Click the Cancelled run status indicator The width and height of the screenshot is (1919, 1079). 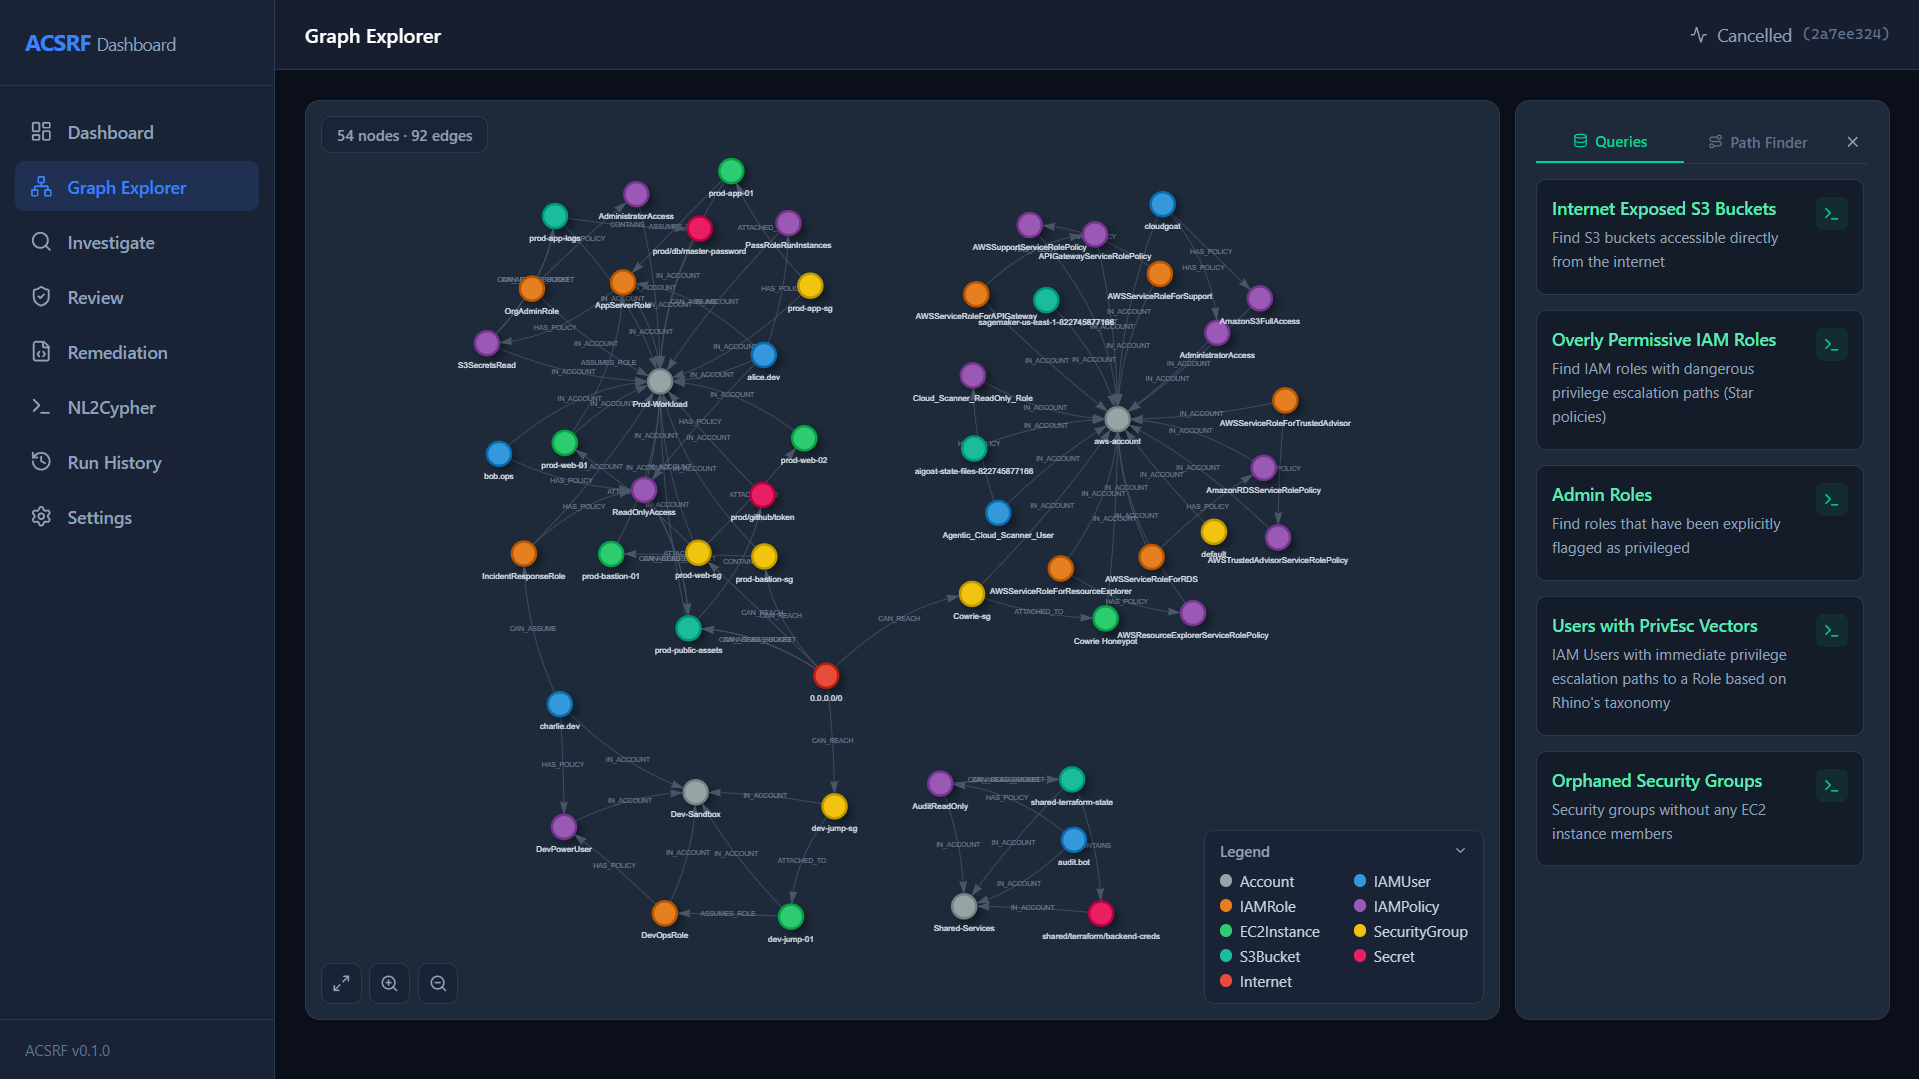(1789, 35)
